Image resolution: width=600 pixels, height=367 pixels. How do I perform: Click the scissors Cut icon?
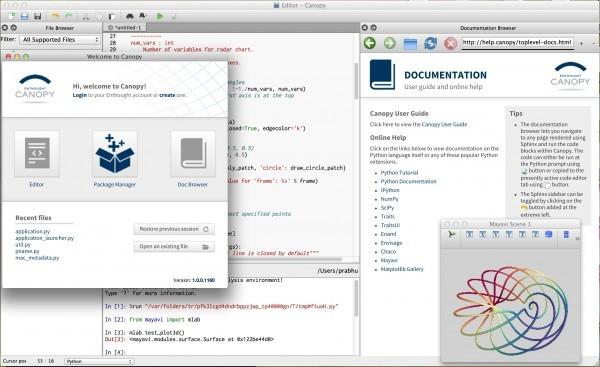tap(86, 16)
